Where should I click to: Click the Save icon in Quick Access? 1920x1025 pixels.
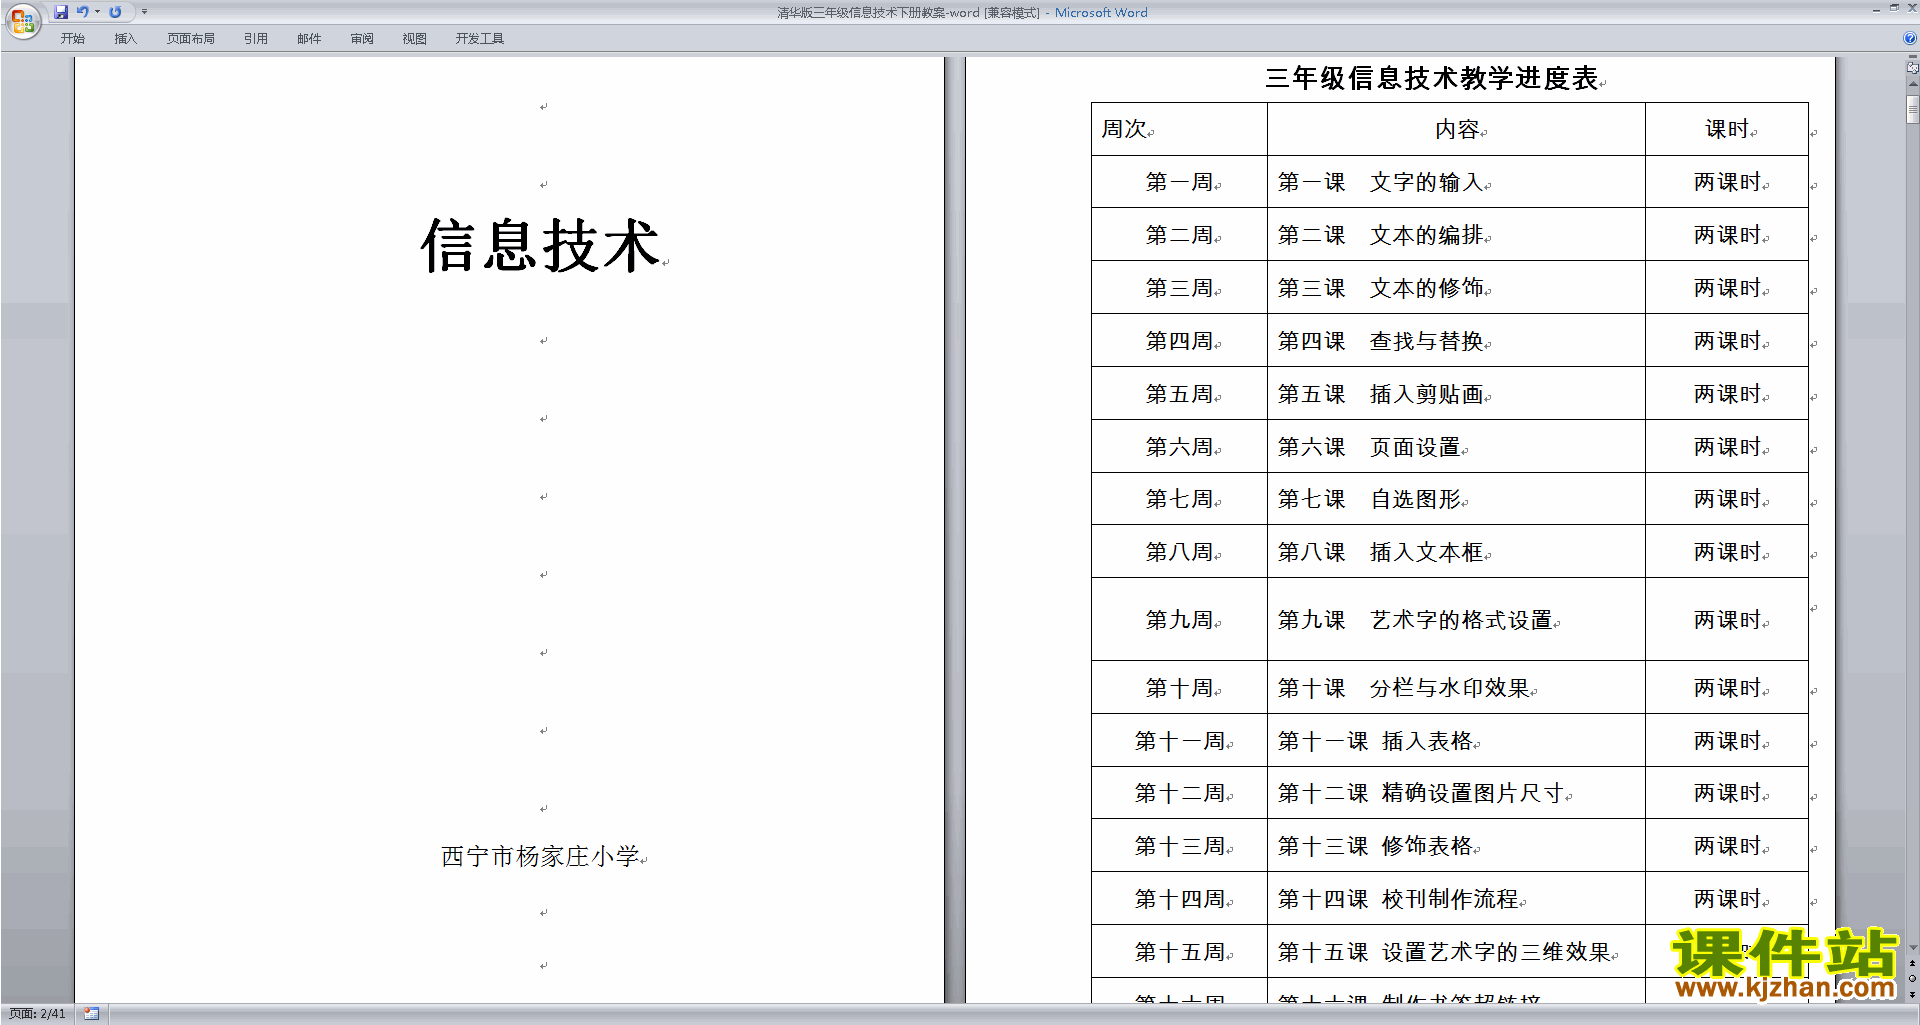pos(61,12)
